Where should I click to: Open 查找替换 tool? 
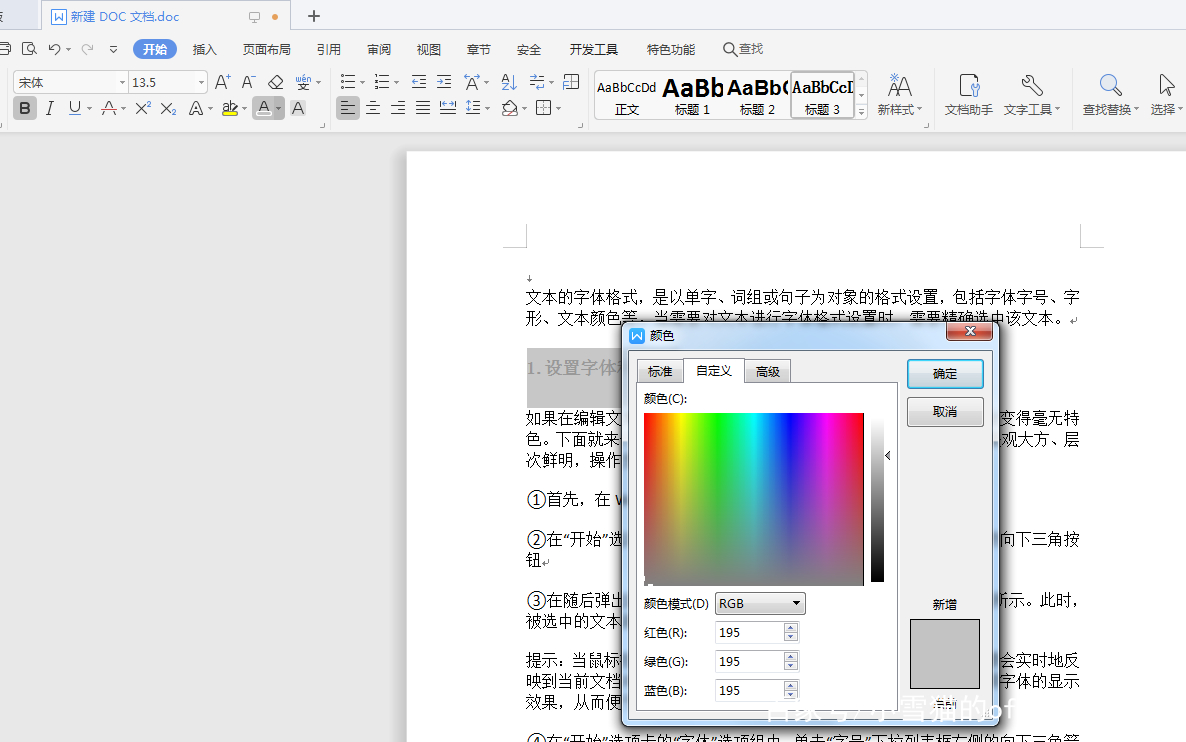pyautogui.click(x=1110, y=95)
